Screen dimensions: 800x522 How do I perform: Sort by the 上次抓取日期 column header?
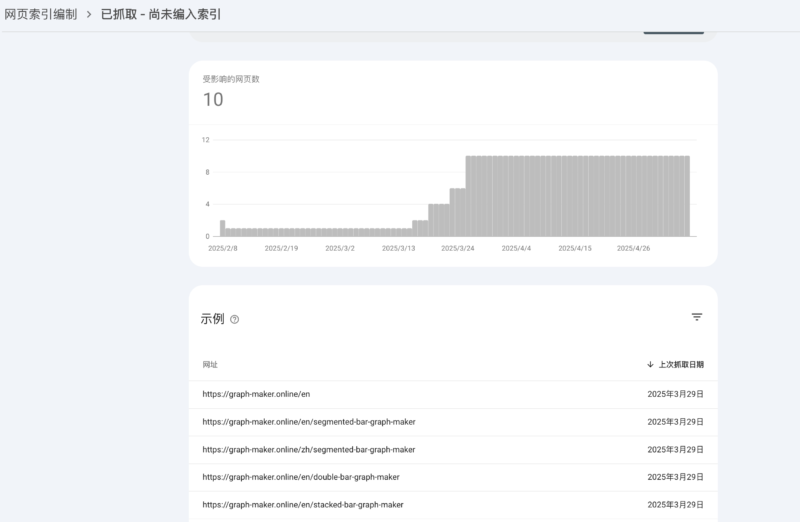tap(681, 365)
